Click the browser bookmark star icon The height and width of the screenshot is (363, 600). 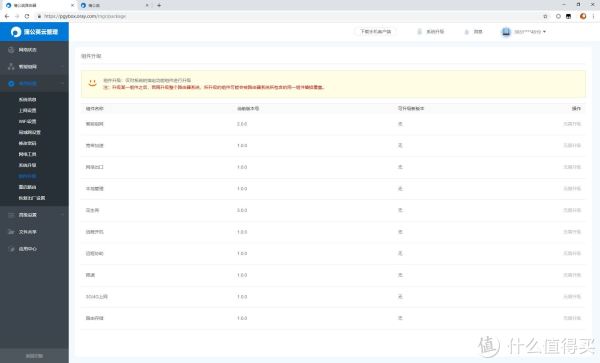(545, 16)
